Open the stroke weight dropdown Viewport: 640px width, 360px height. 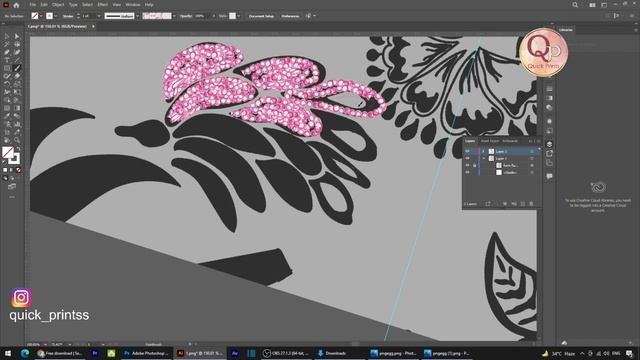pyautogui.click(x=99, y=16)
